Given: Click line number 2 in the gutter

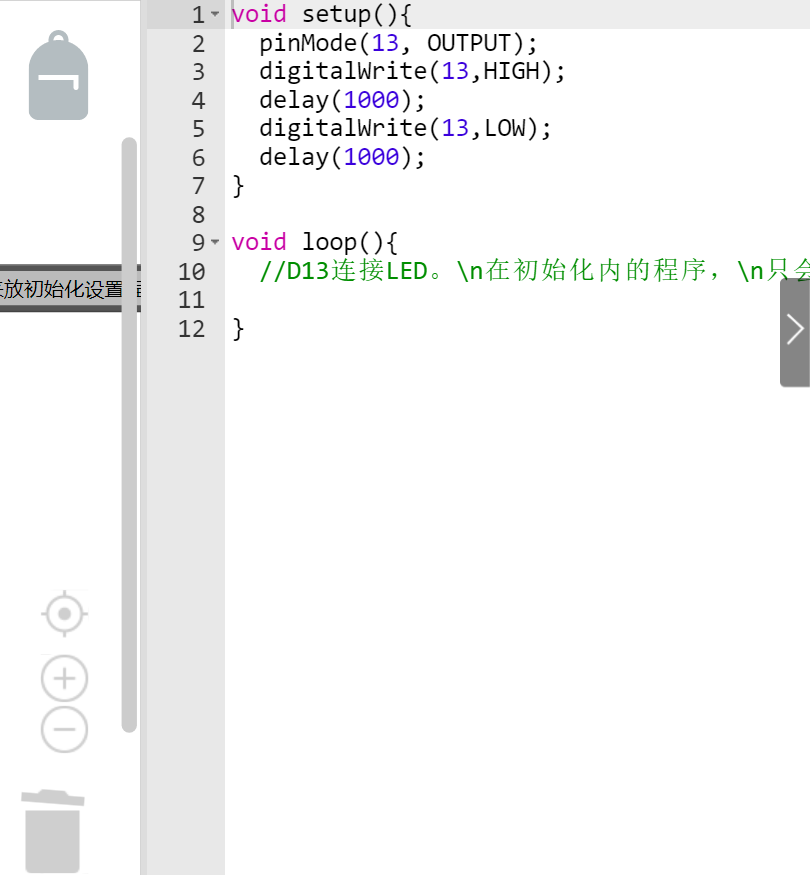Looking at the screenshot, I should click(193, 43).
